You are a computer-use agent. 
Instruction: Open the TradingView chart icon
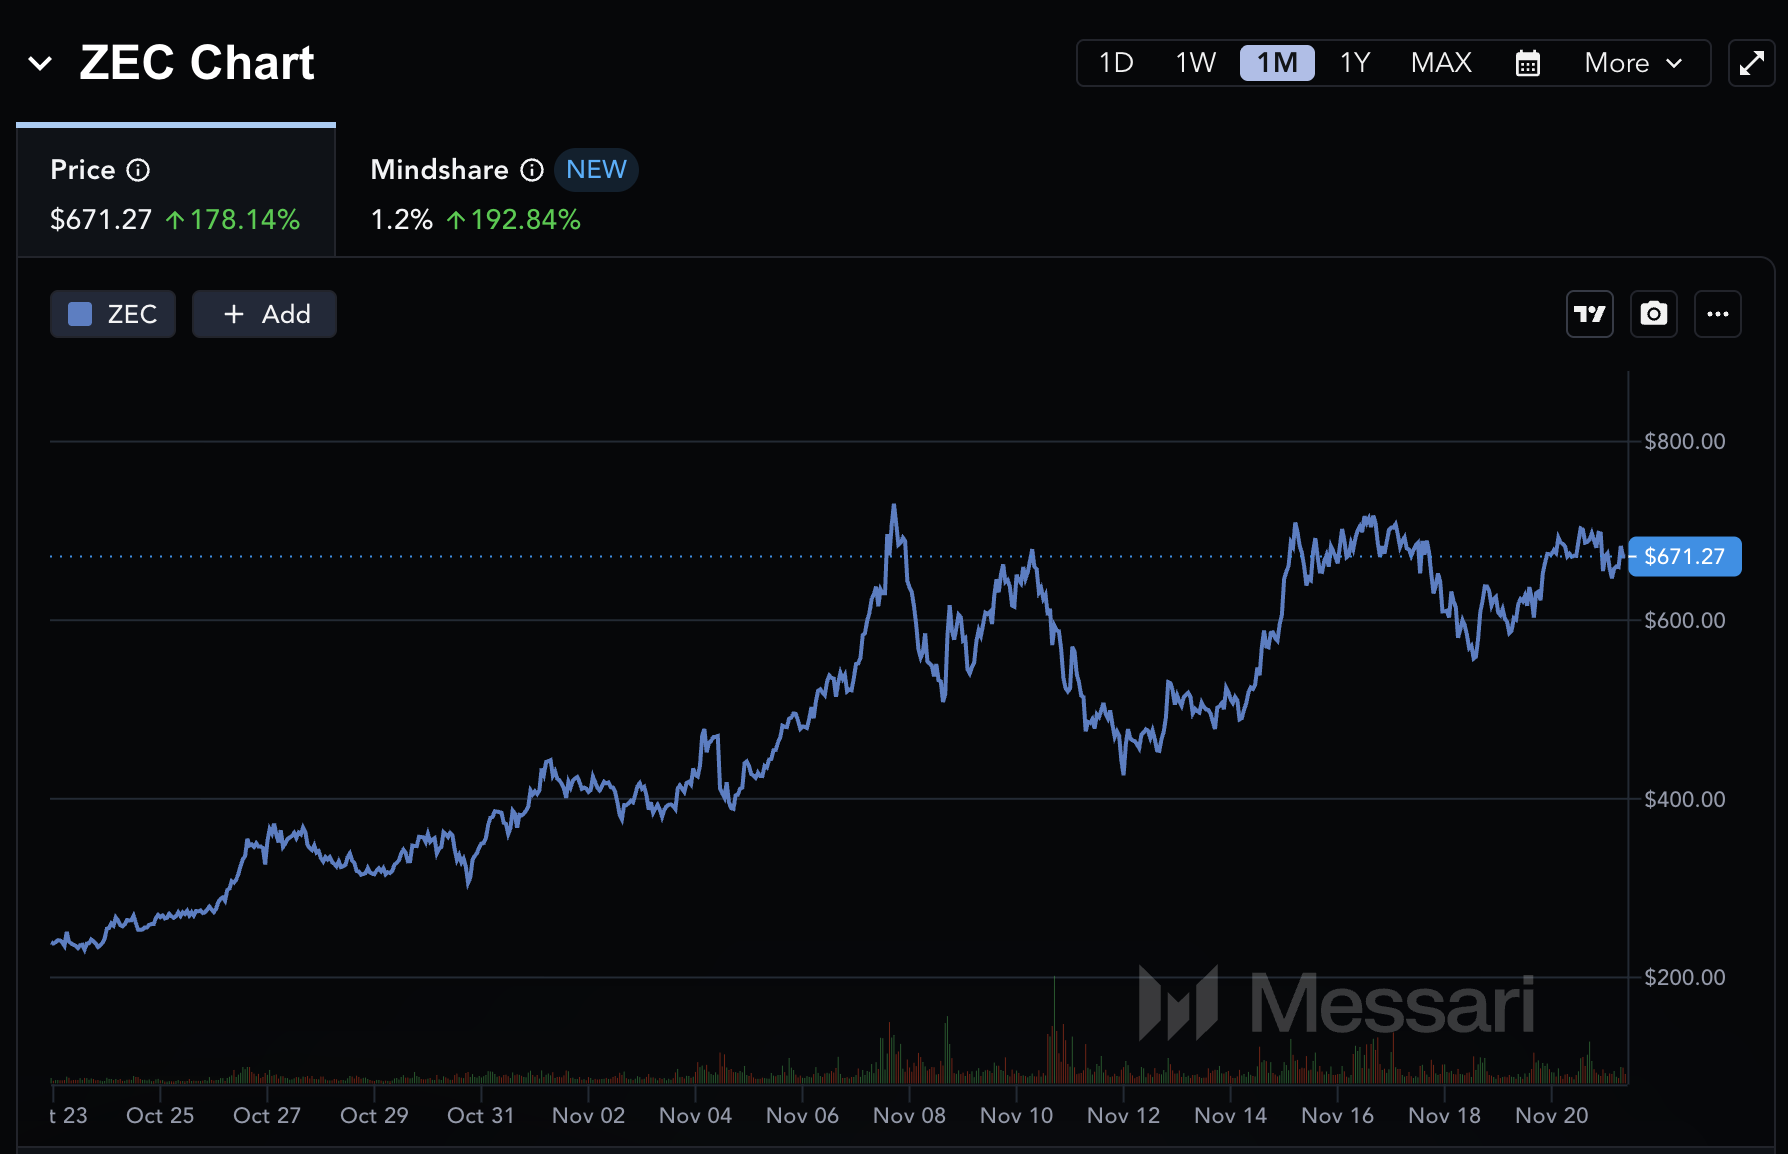[x=1589, y=313]
